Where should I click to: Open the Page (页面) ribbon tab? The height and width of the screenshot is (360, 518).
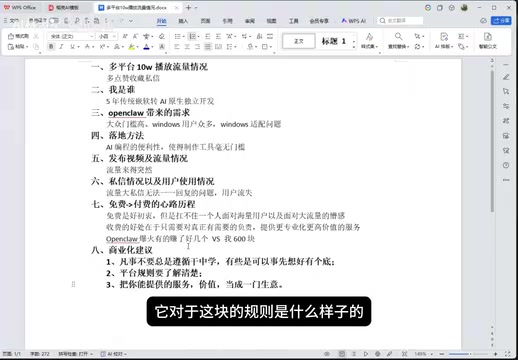(x=205, y=21)
